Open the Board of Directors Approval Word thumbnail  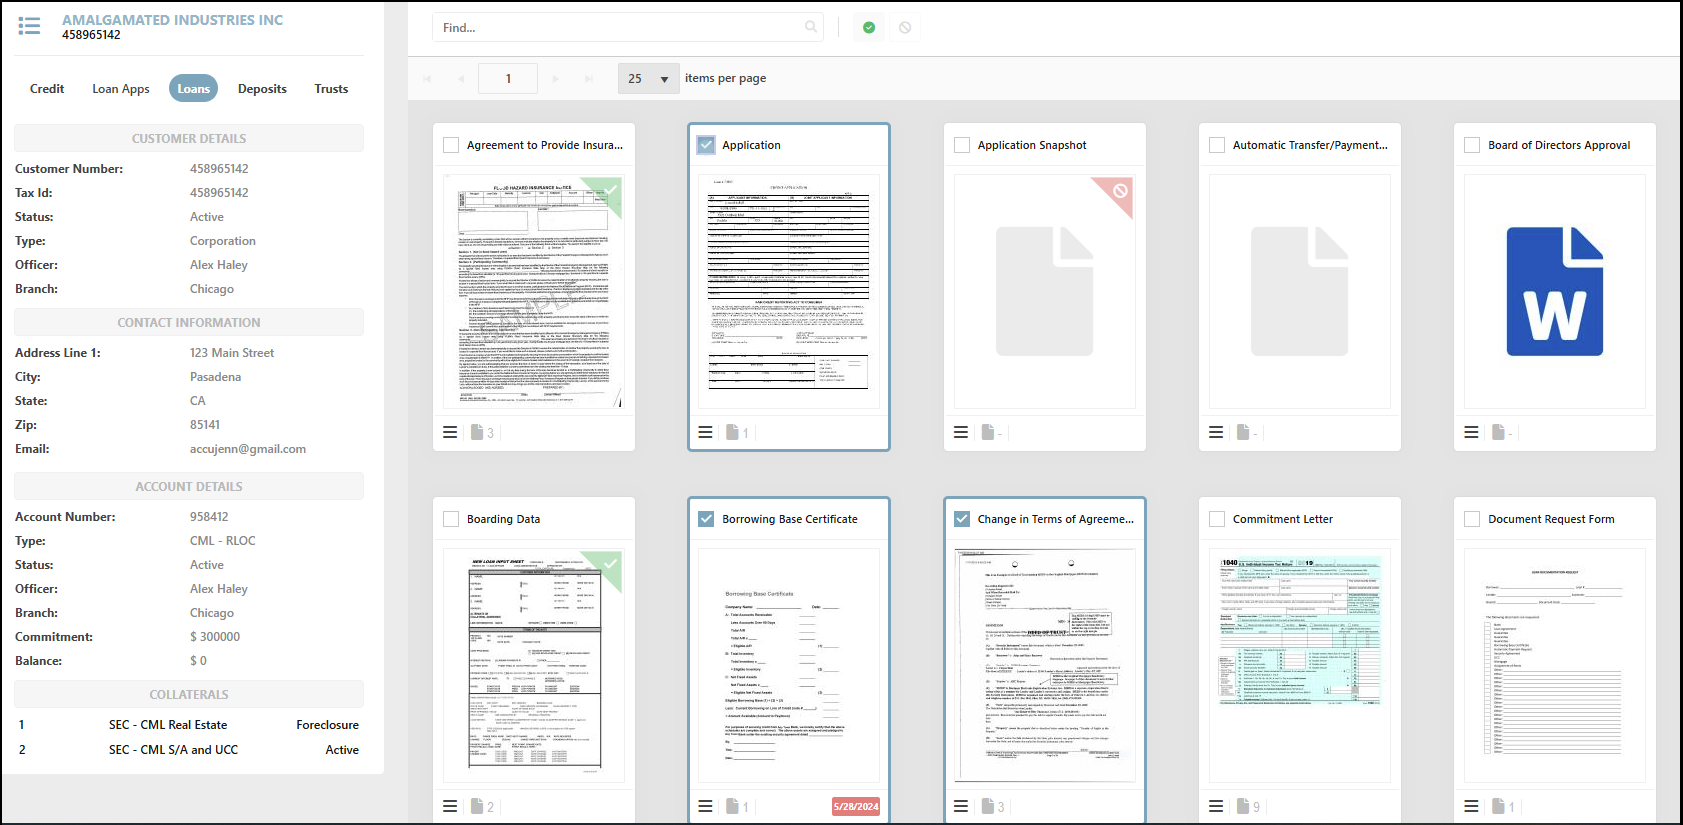[x=1554, y=291]
